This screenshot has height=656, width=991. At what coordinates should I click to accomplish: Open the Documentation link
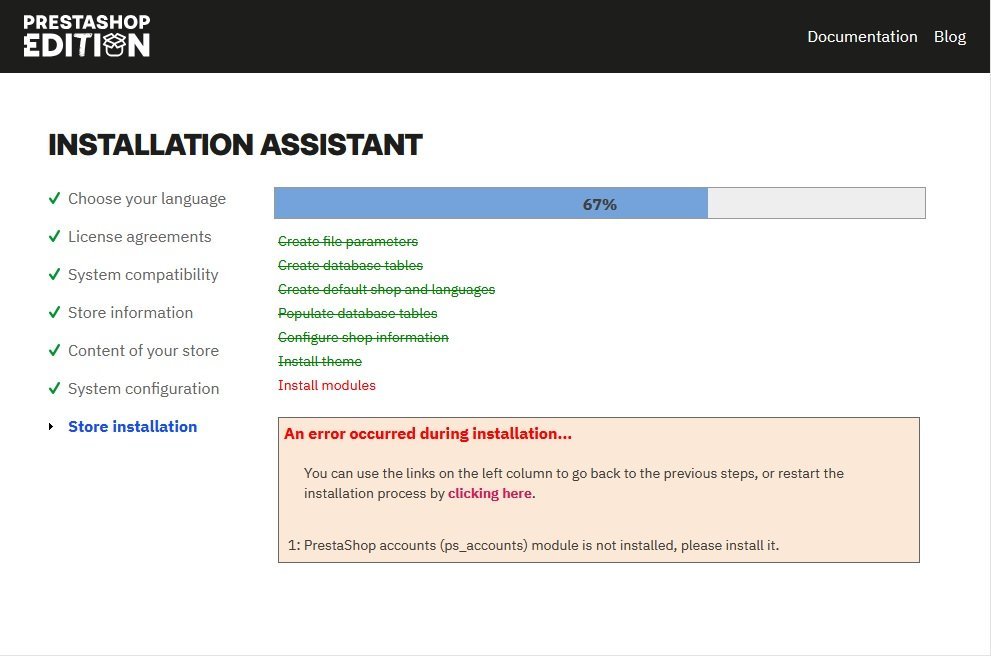coord(862,37)
